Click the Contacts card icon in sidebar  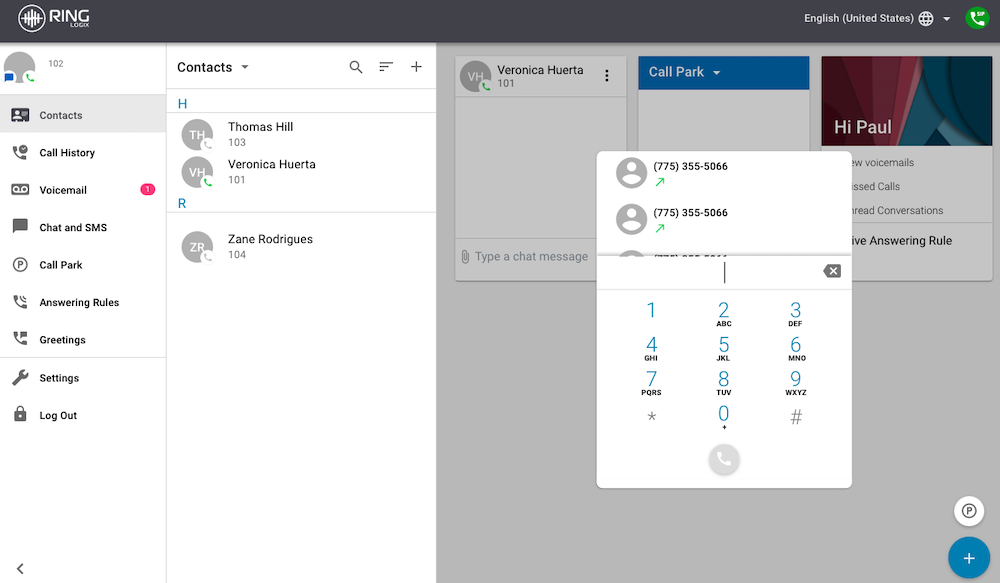(x=20, y=115)
